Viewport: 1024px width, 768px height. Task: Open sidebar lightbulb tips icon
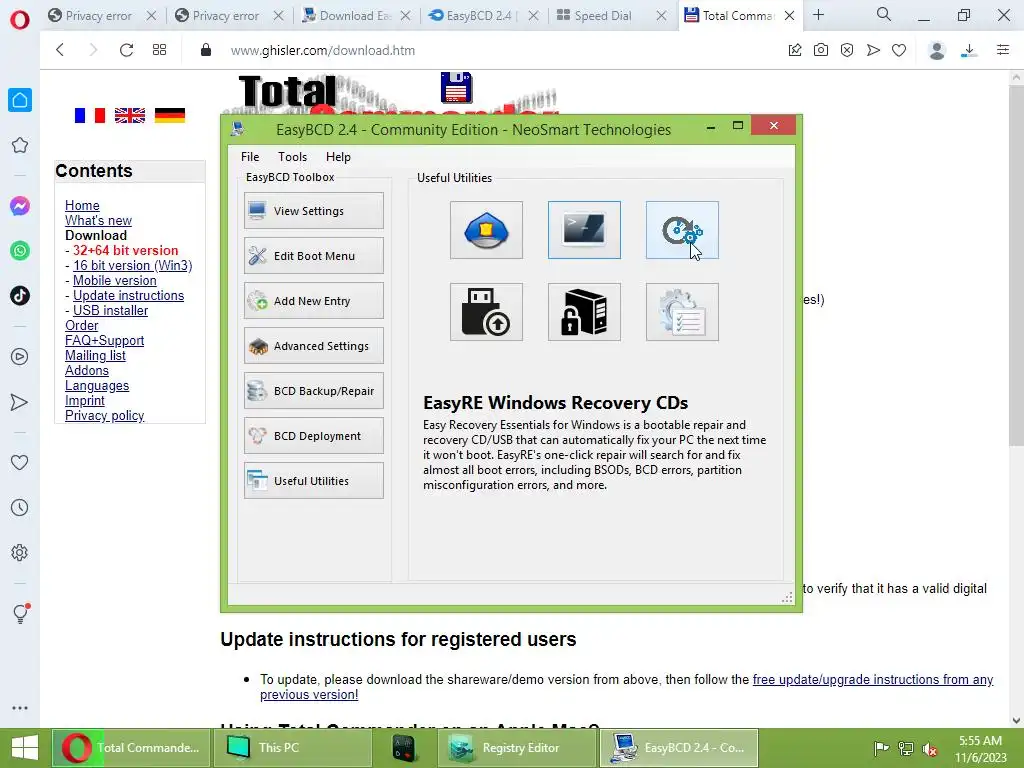(x=20, y=613)
